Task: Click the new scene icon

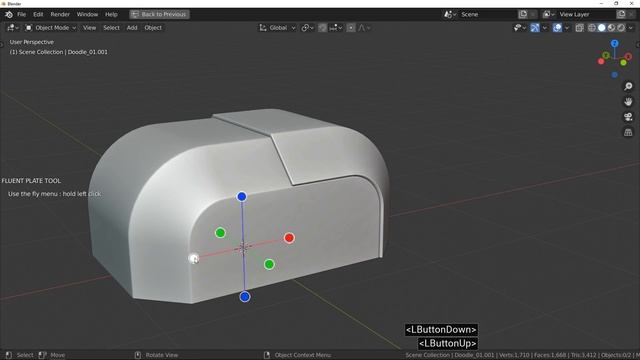Action: (523, 14)
